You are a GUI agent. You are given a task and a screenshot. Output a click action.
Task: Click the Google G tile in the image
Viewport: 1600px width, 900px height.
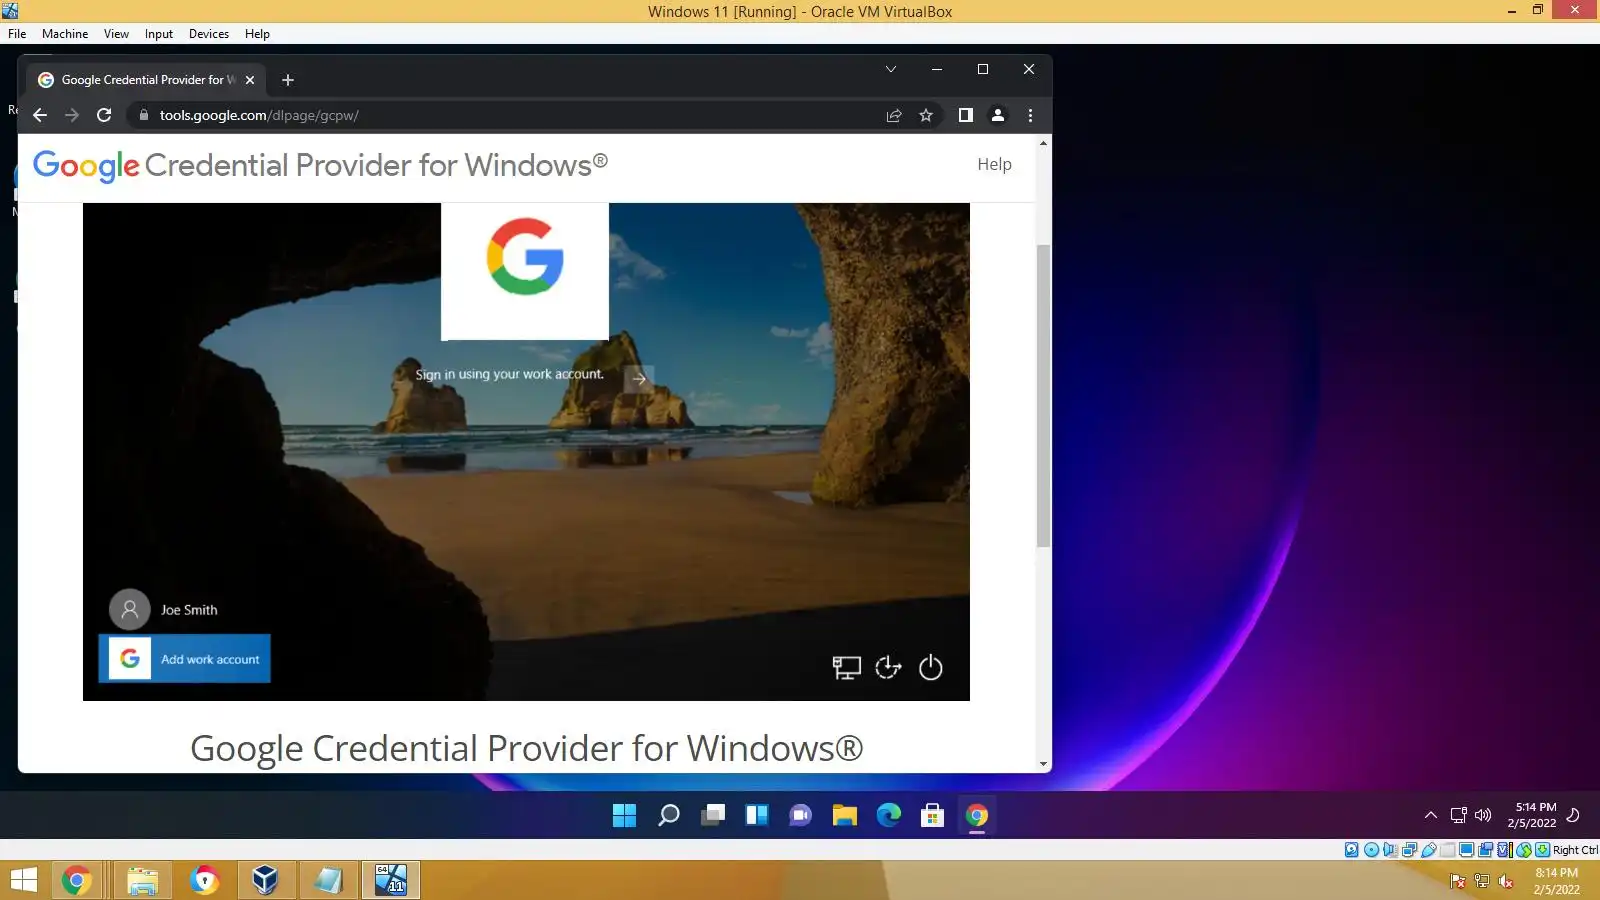point(525,271)
